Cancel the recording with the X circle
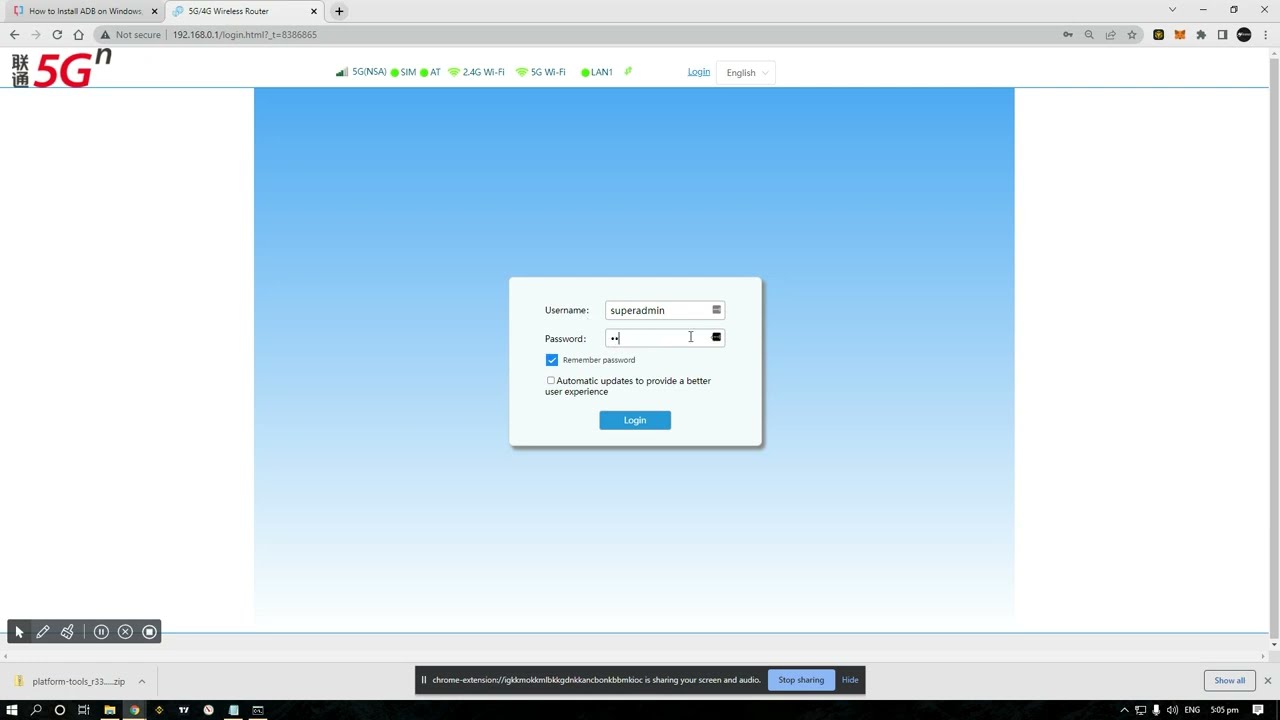1280x720 pixels. point(125,632)
